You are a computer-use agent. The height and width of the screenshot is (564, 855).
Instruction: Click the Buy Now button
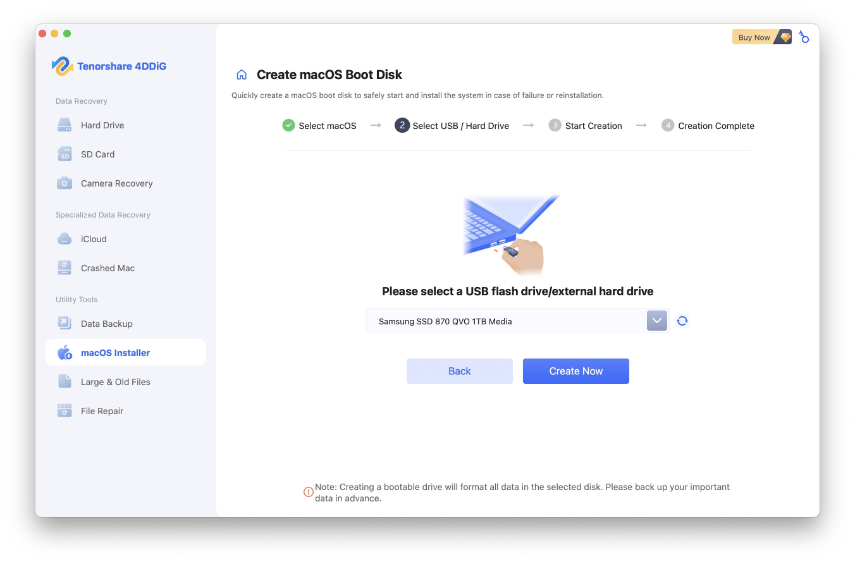(761, 37)
